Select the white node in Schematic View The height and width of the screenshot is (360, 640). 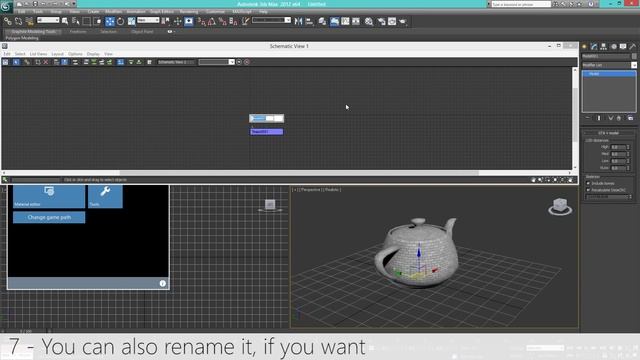pyautogui.click(x=267, y=118)
